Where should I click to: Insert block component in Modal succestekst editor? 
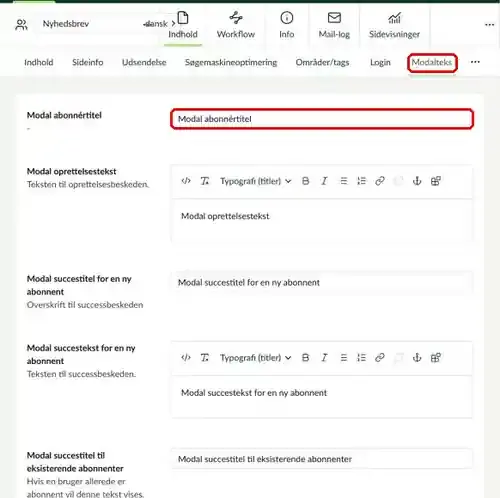pyautogui.click(x=436, y=358)
